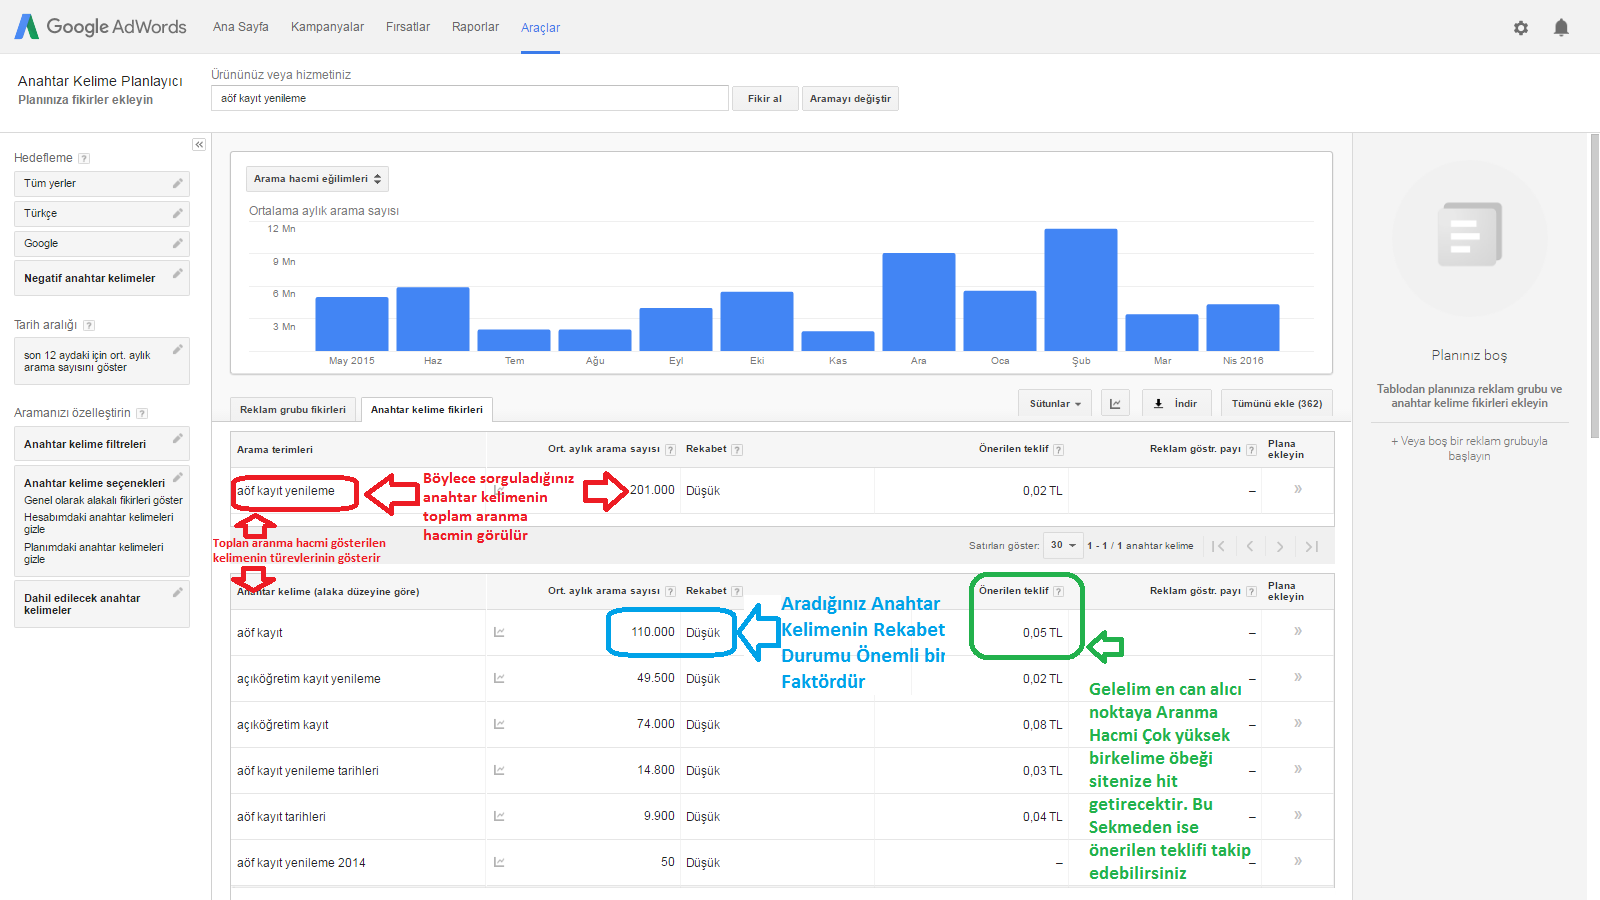Collapse the left sidebar panel

[199, 145]
